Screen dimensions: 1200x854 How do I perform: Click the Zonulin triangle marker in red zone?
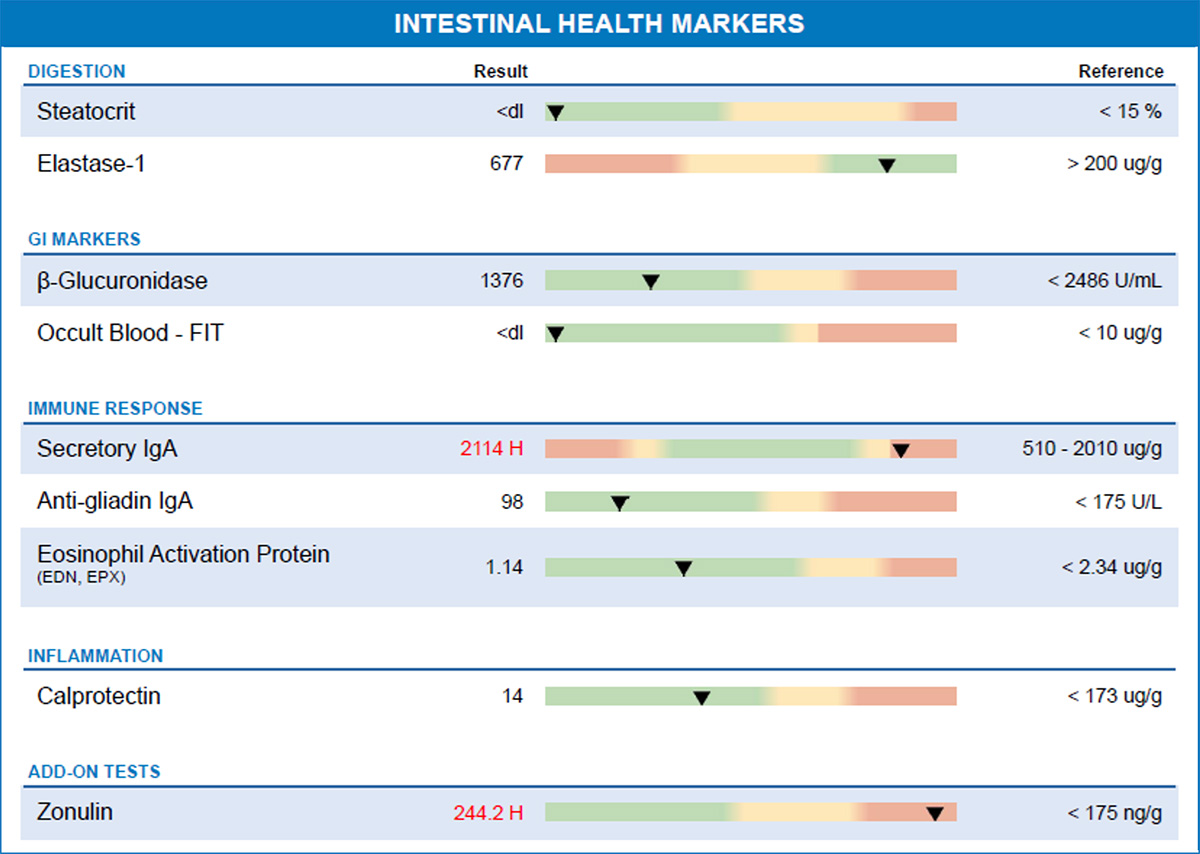(935, 813)
